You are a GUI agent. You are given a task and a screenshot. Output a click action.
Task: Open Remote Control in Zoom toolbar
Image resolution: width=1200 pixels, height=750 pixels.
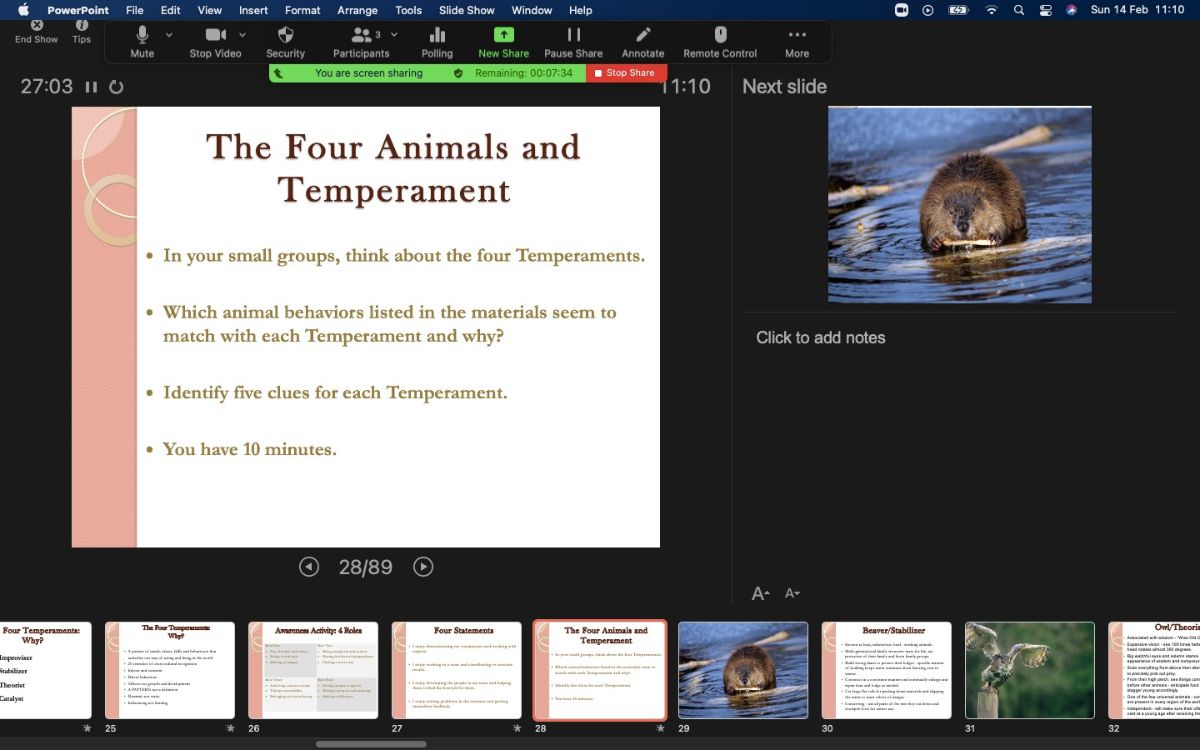click(720, 36)
